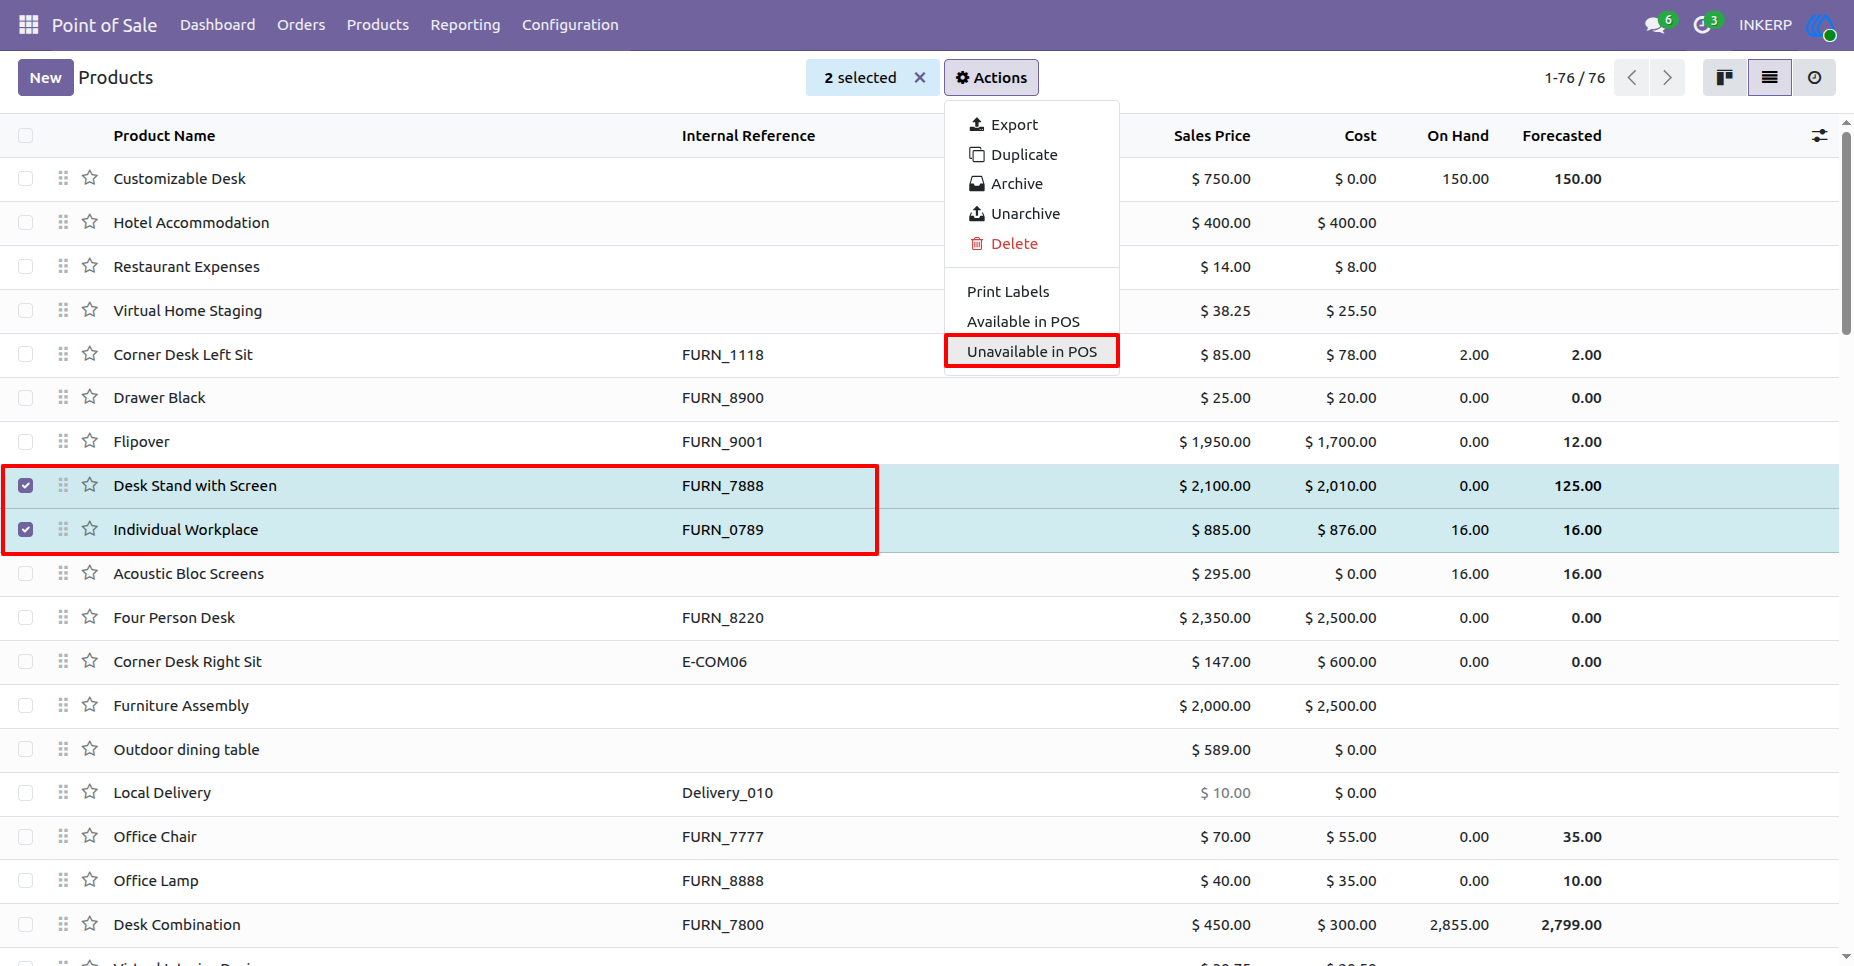This screenshot has height=966, width=1854.
Task: Uncheck Desk Stand with Screen checkbox
Action: 26,485
